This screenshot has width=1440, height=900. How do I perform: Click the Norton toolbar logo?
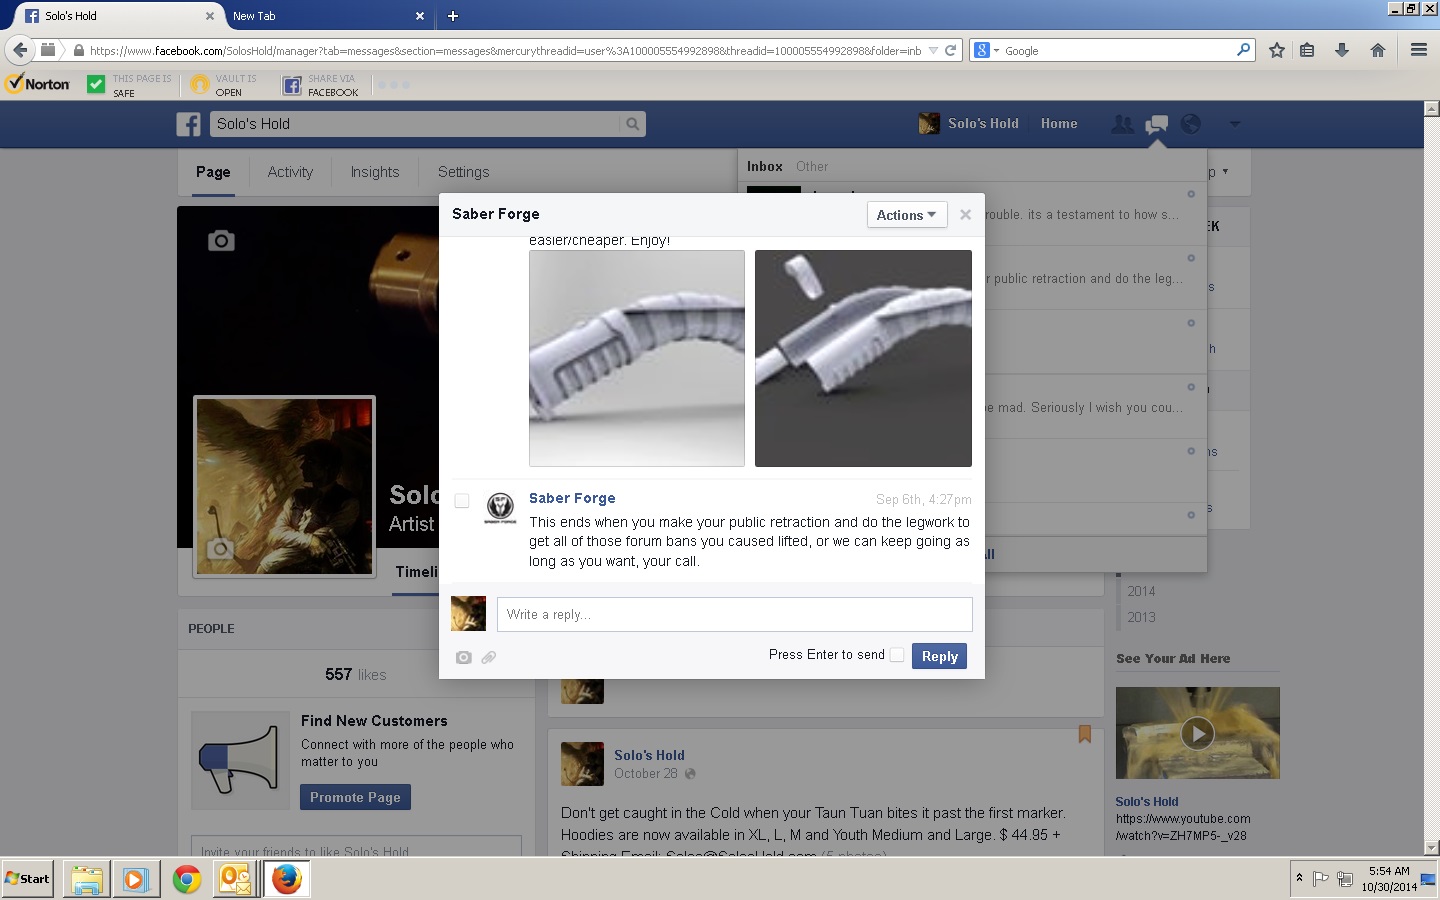(x=38, y=85)
